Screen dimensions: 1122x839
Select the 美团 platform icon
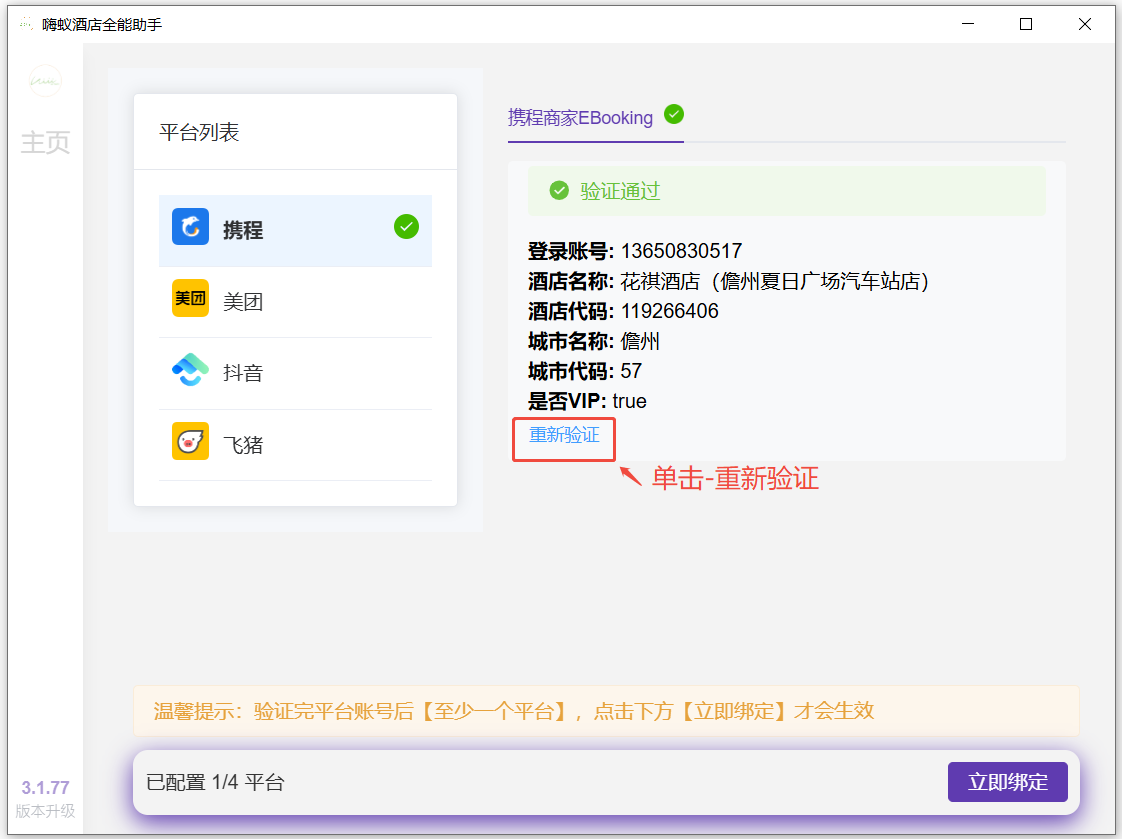190,299
